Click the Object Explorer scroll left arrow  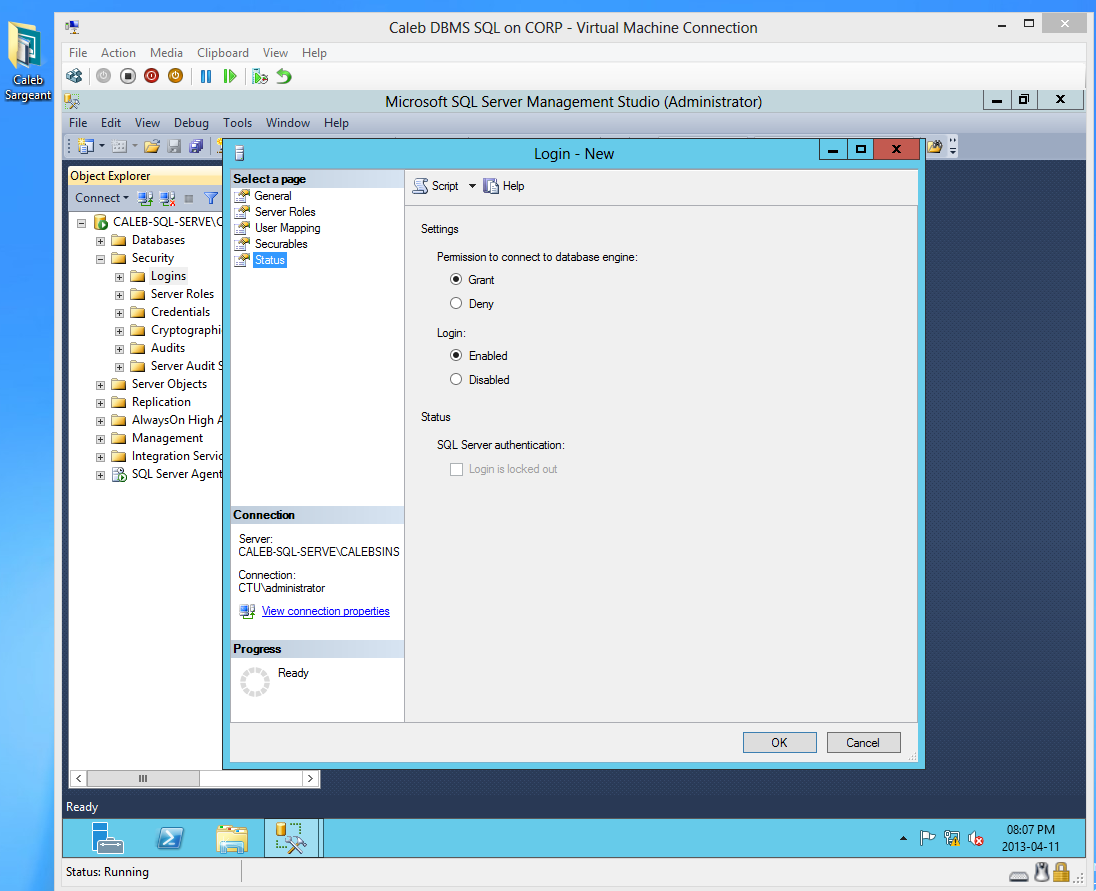(x=78, y=778)
